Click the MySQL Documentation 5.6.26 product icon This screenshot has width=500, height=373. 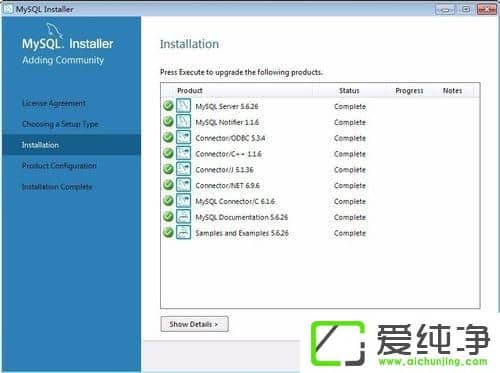point(183,216)
